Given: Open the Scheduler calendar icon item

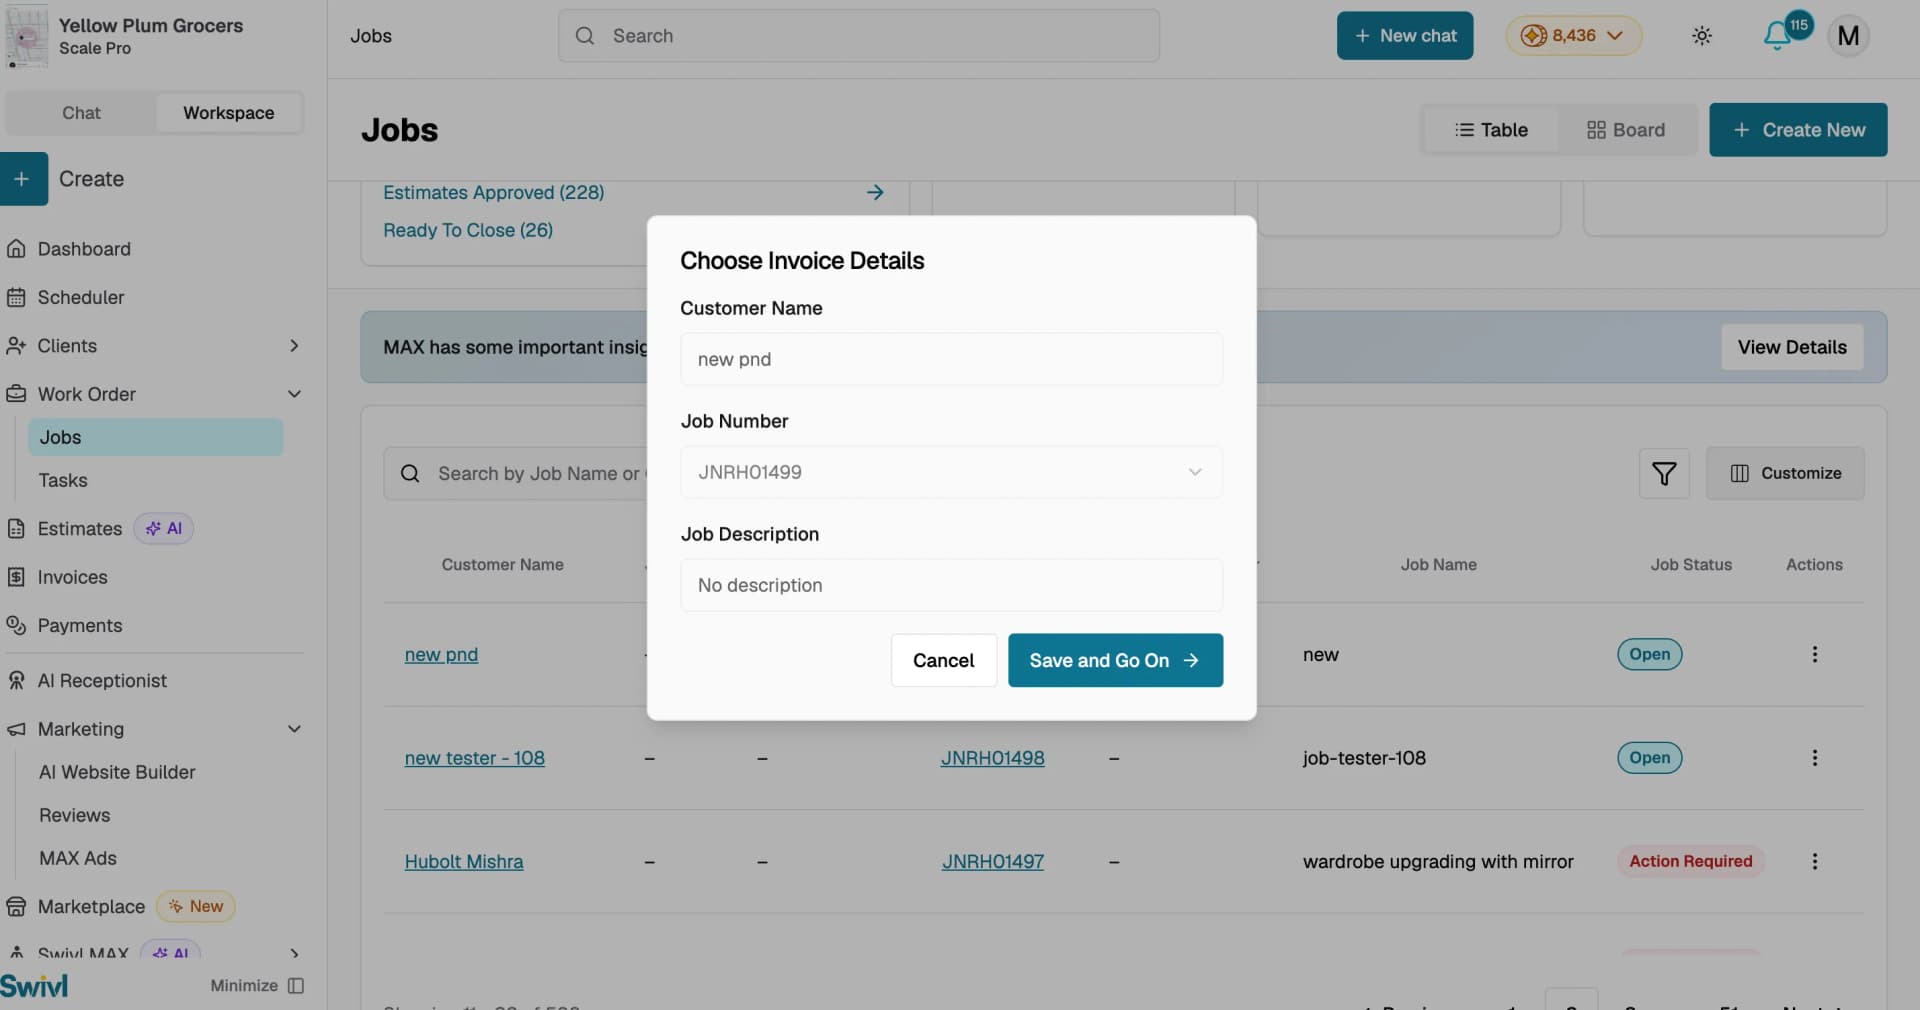Looking at the screenshot, I should (16, 297).
